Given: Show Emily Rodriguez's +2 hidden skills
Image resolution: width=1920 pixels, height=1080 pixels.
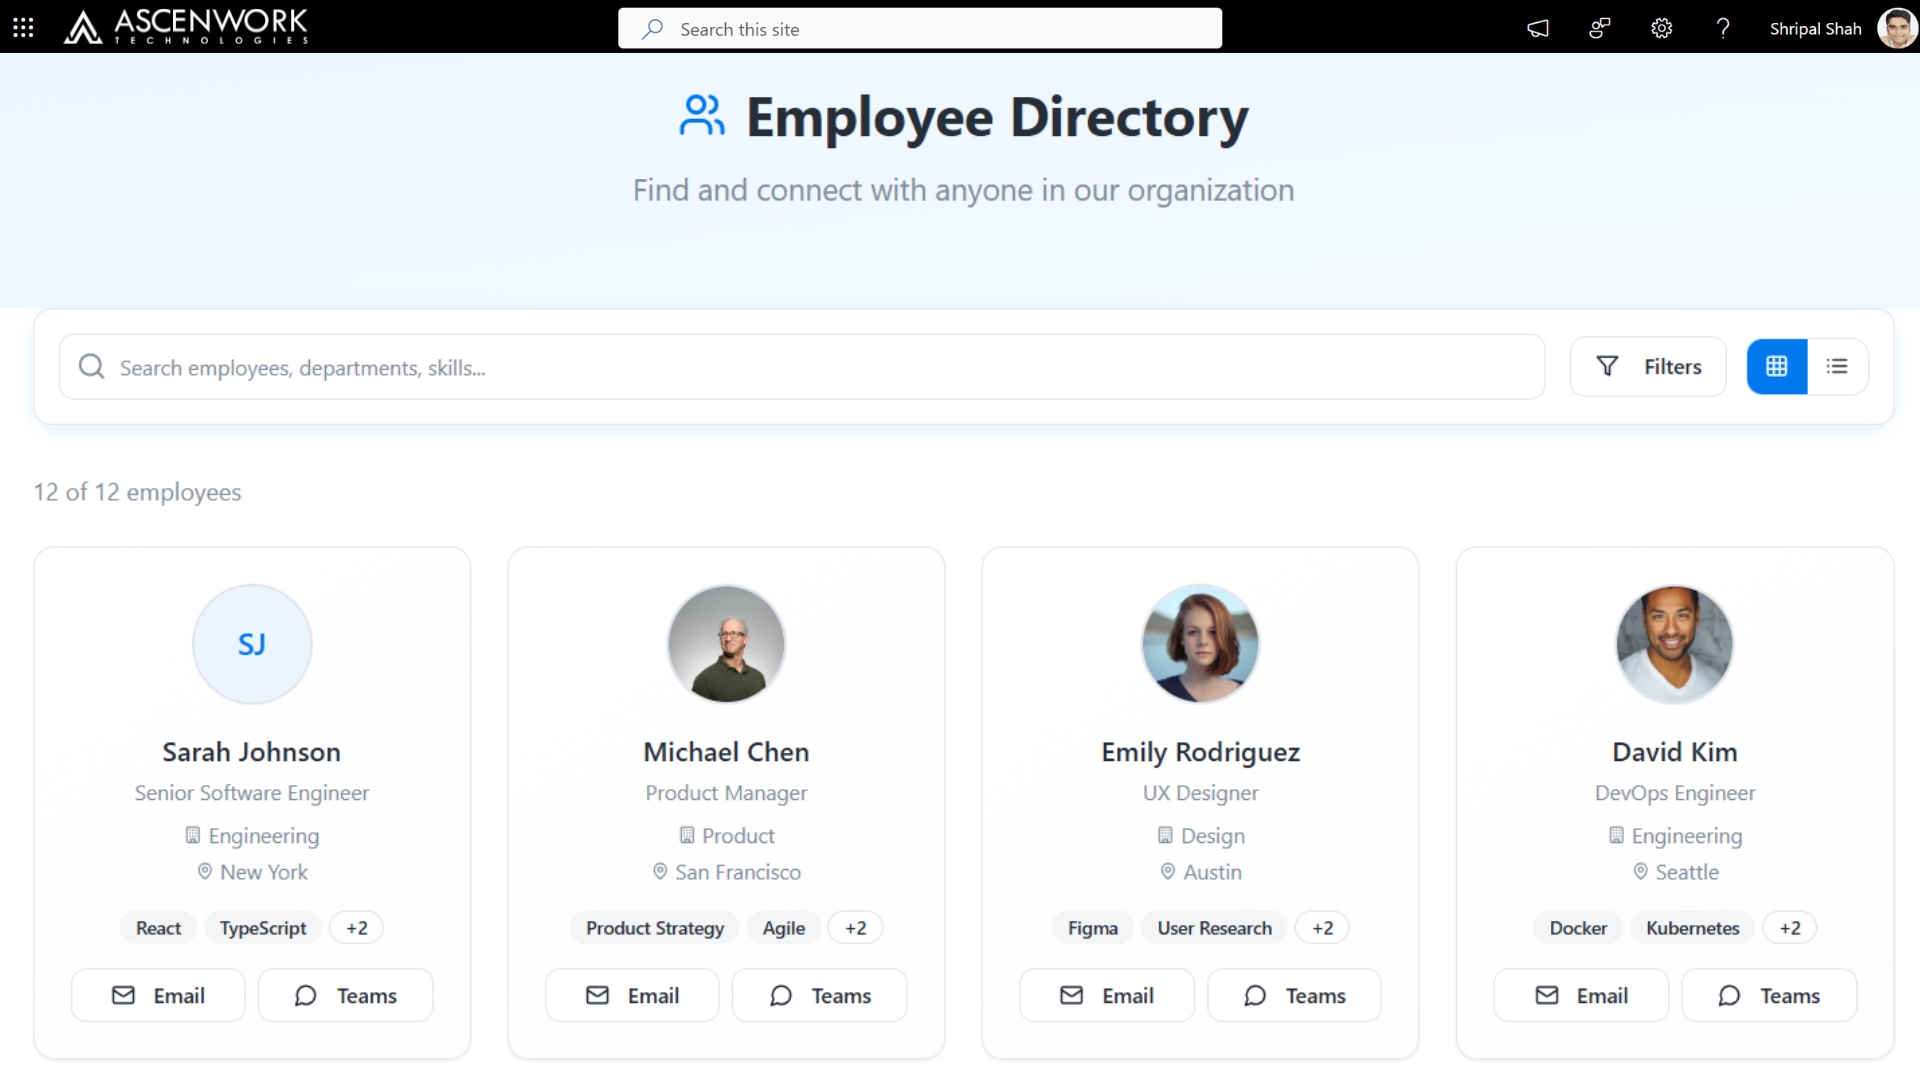Looking at the screenshot, I should coord(1322,928).
